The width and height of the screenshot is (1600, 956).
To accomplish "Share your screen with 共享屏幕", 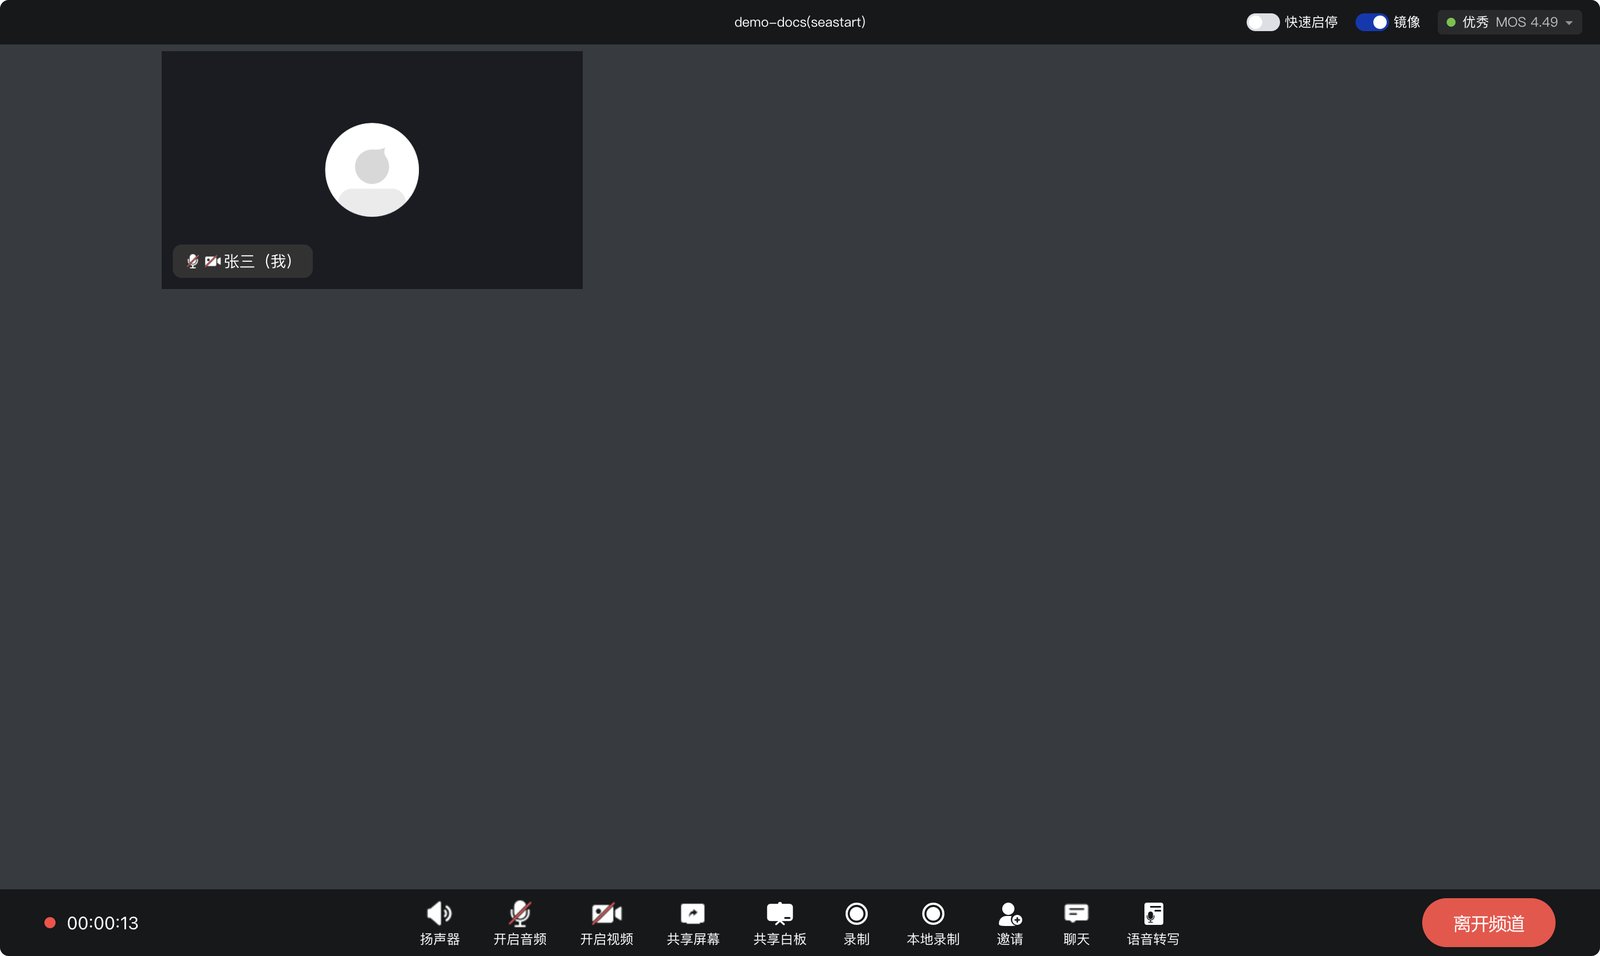I will tap(693, 923).
